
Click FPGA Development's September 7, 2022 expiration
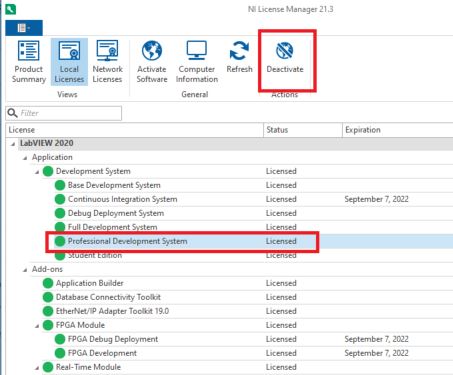pos(376,353)
